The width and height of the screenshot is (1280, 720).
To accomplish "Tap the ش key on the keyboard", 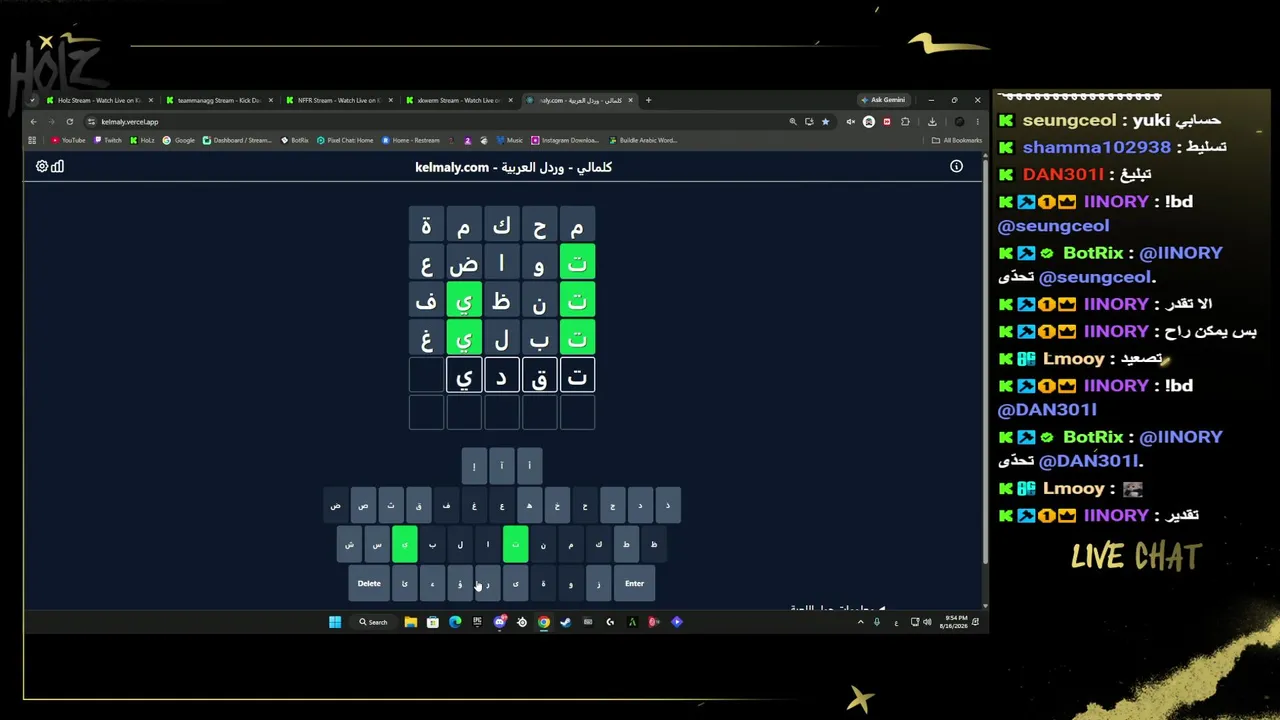I will [x=349, y=545].
